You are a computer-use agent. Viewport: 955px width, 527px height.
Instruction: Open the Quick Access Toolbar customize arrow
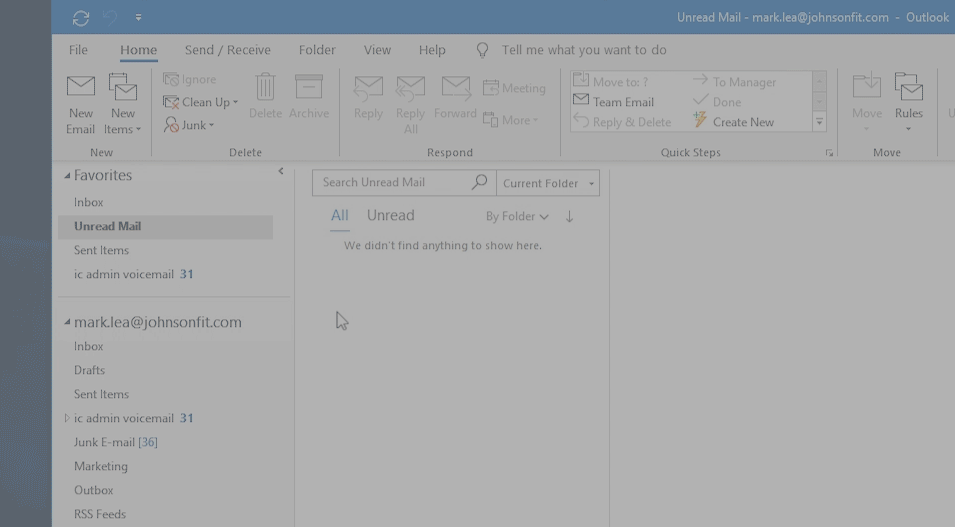pyautogui.click(x=138, y=18)
